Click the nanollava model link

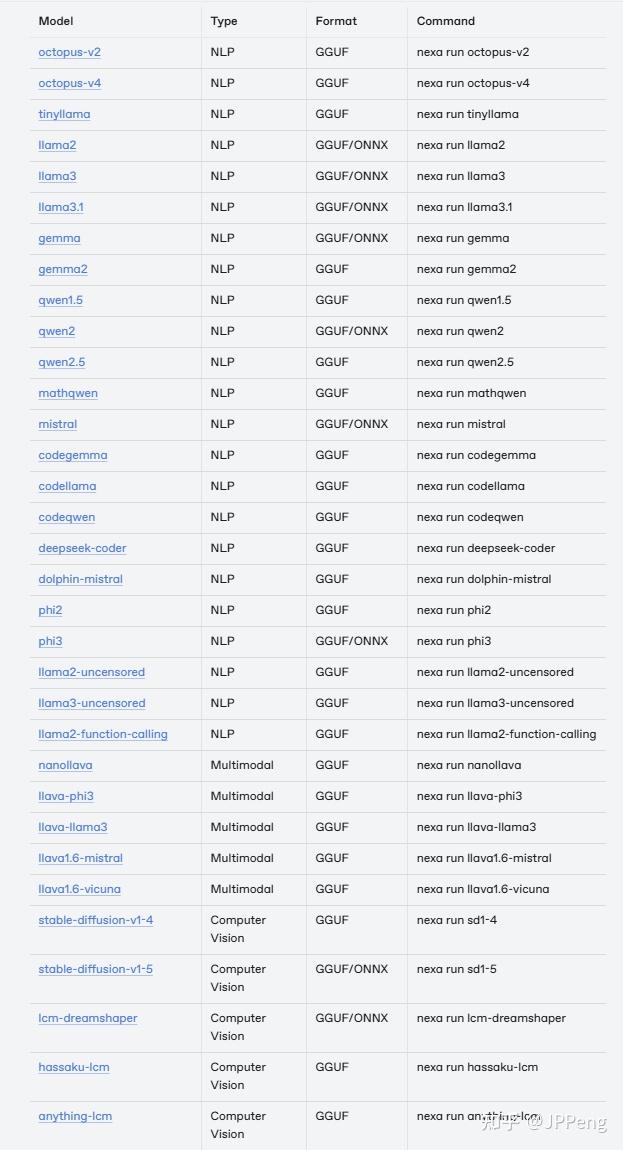pos(65,765)
